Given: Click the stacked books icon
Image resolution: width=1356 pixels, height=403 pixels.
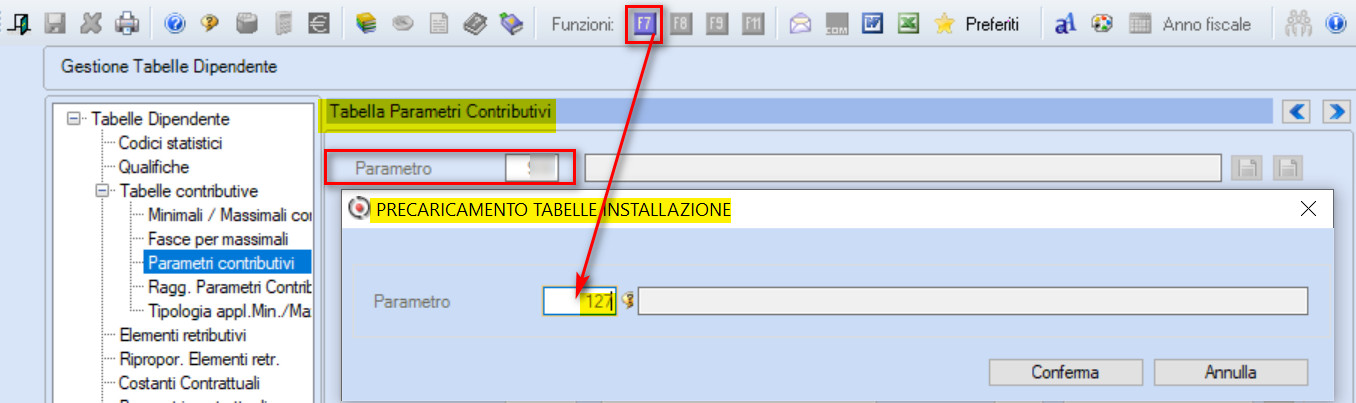Looking at the screenshot, I should pos(366,22).
